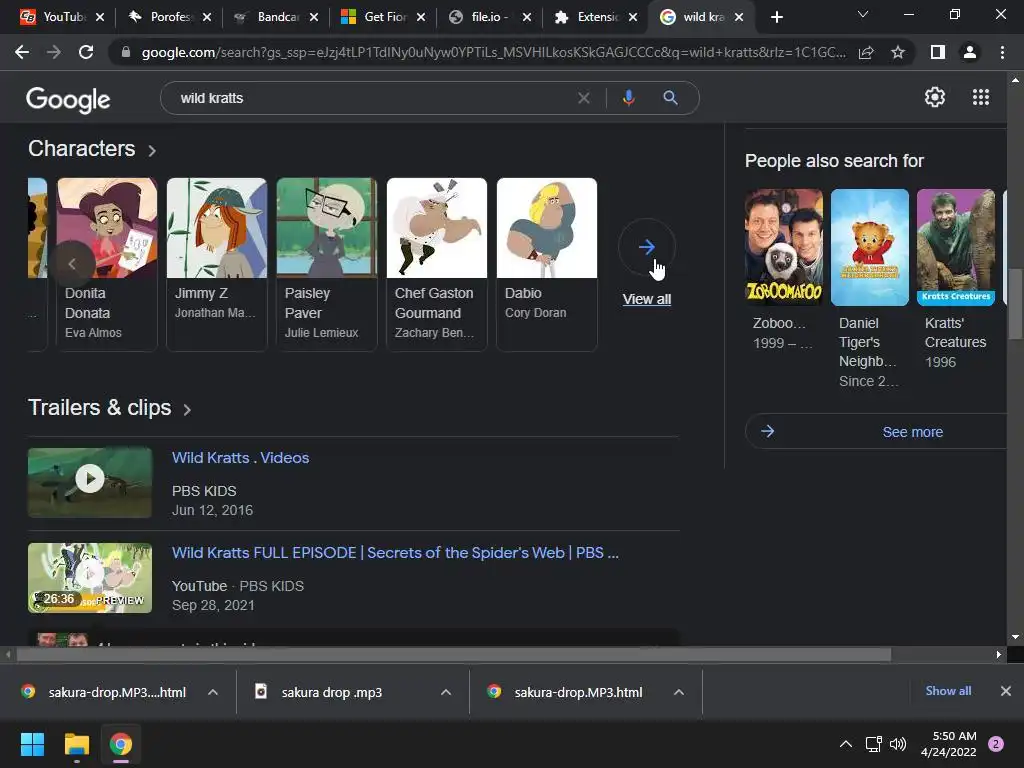This screenshot has width=1024, height=768.
Task: Show previous characters with the left arrow
Action: [72, 264]
